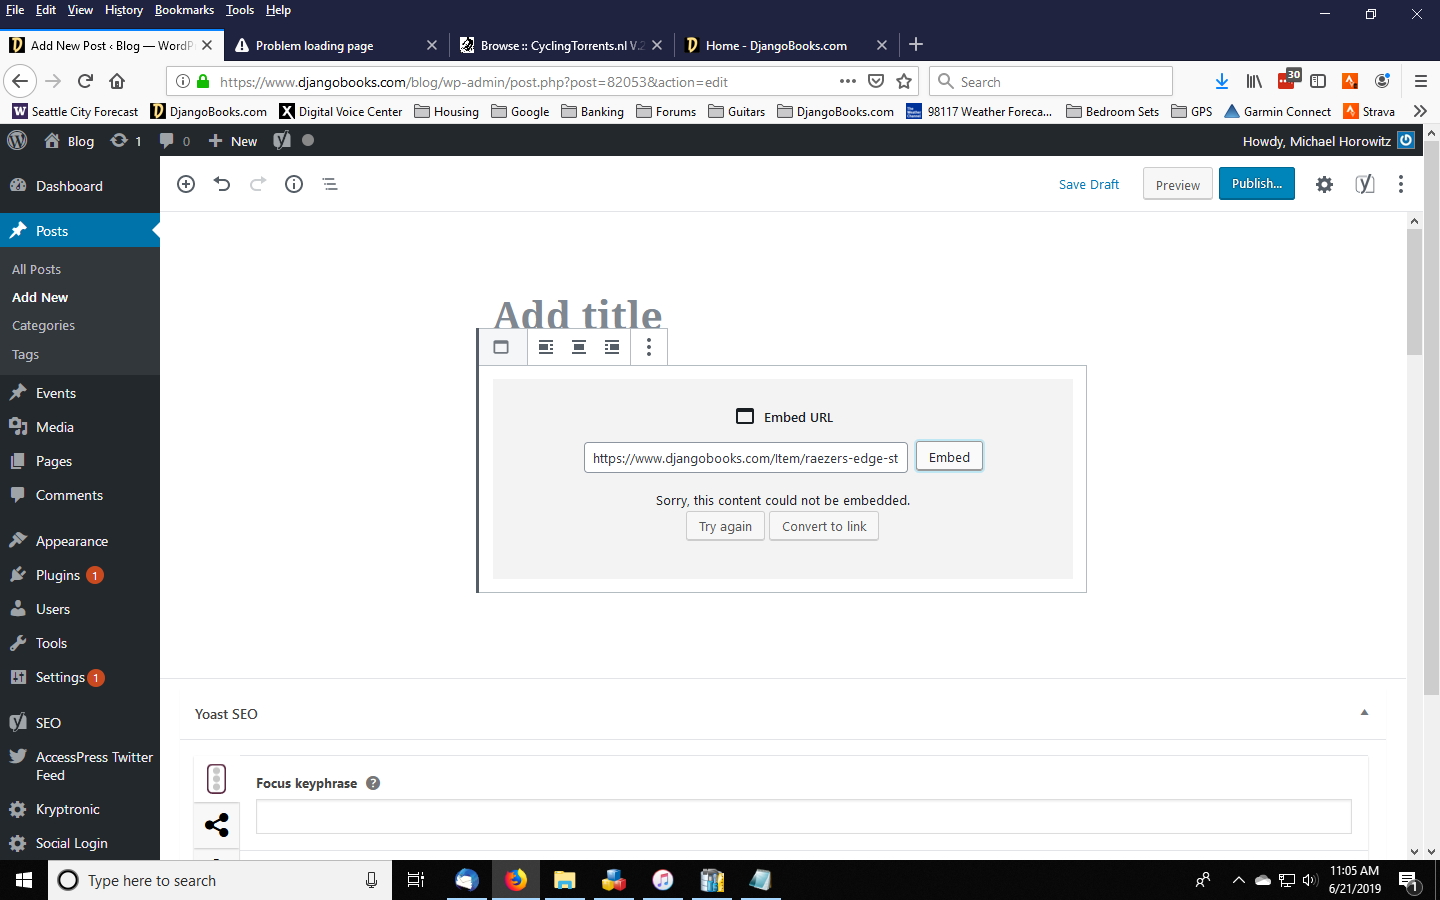The image size is (1440, 900).
Task: Click the Try again button
Action: coord(725,526)
